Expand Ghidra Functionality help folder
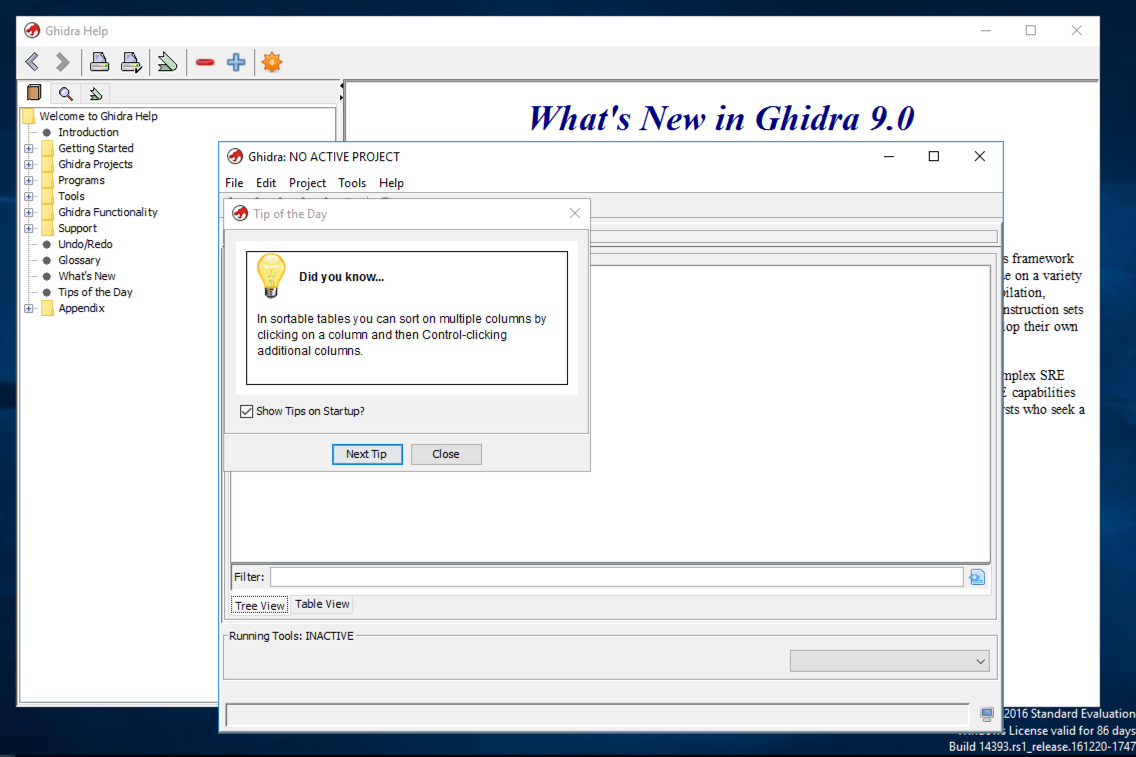The image size is (1136, 757). coord(29,212)
